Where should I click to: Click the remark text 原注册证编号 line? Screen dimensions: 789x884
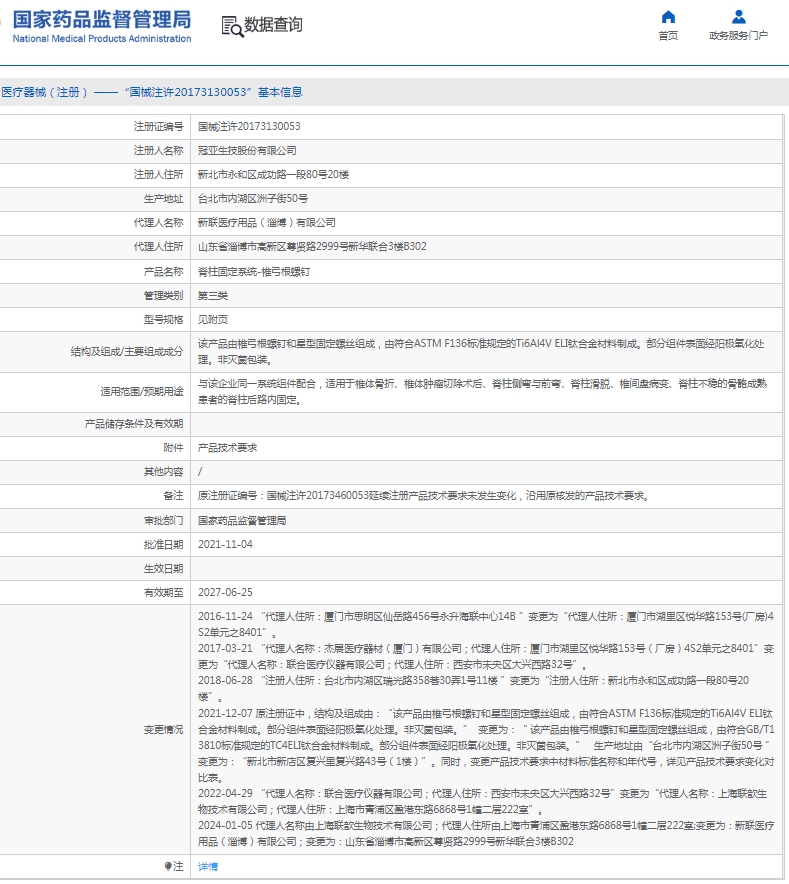pyautogui.click(x=424, y=496)
